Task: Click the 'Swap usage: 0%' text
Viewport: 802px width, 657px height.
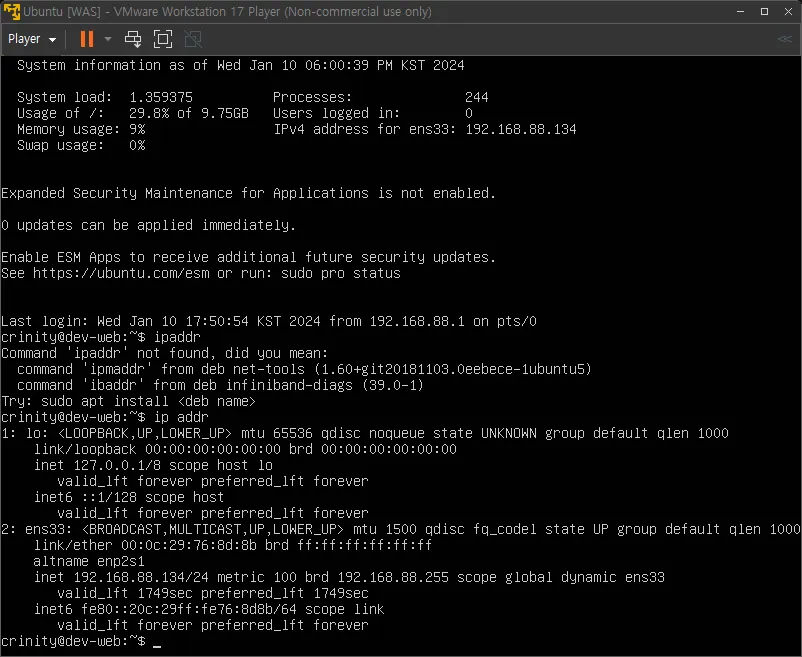Action: [81, 145]
